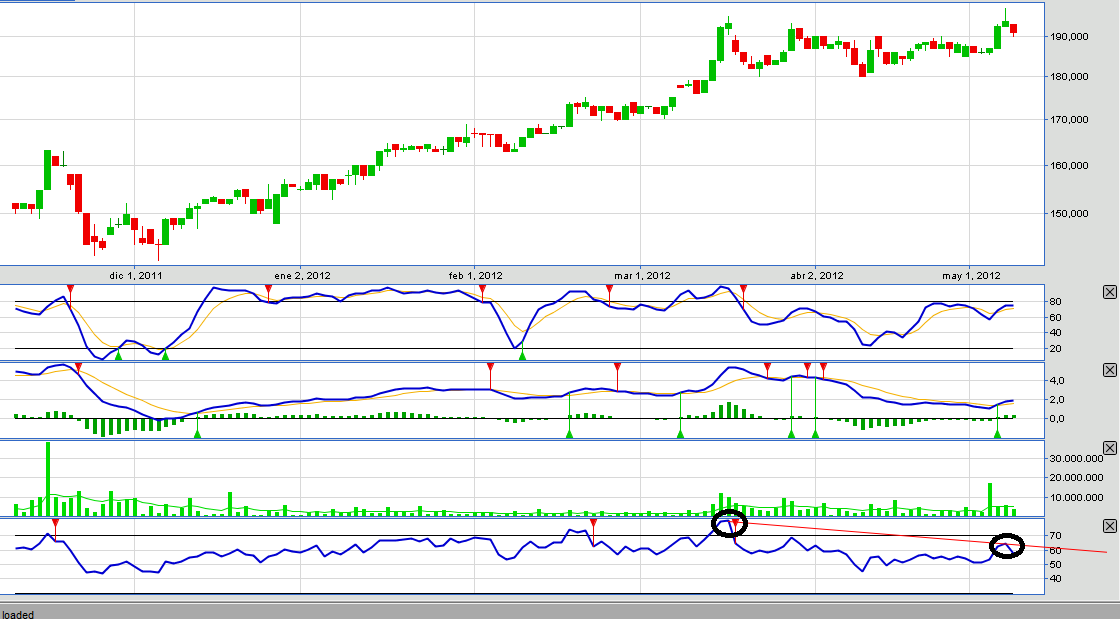
Task: Close the stochastic oscillator panel
Action: coord(1108,291)
